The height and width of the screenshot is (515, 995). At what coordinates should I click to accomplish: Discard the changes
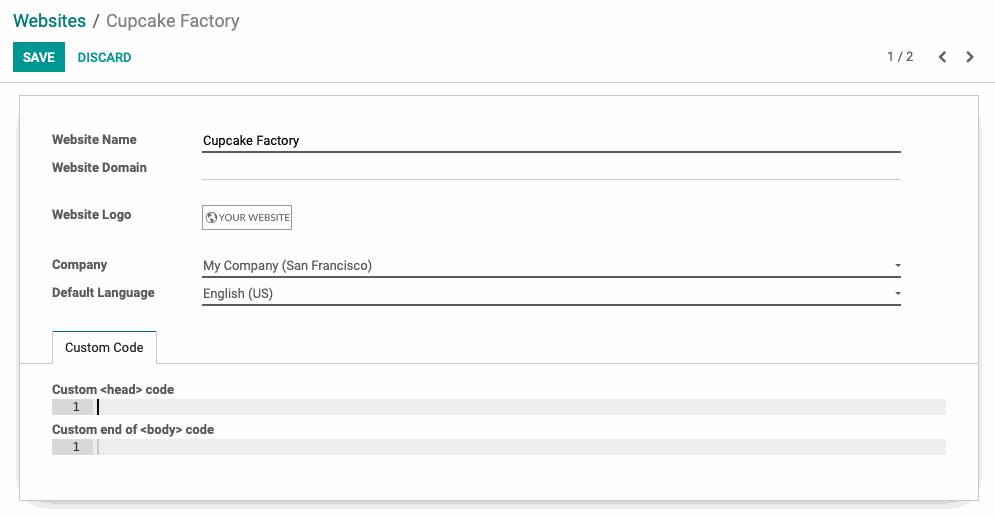104,57
